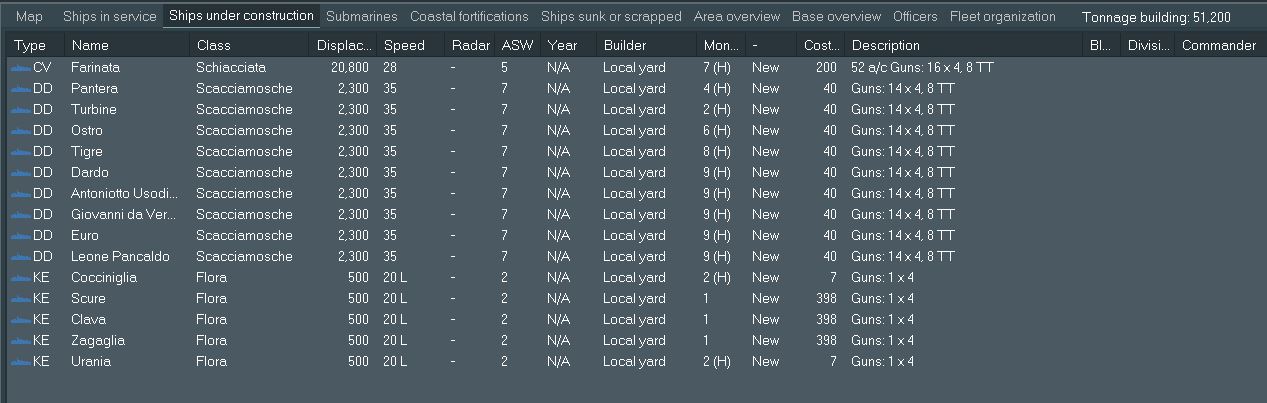
Task: Click the ship icon beside CV Farinata
Action: tap(20, 68)
